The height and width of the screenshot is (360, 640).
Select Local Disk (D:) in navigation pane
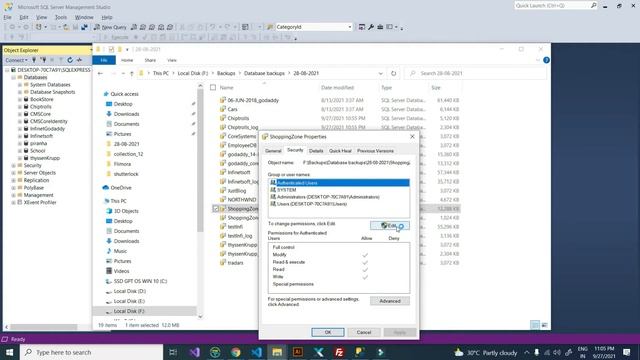click(129, 291)
